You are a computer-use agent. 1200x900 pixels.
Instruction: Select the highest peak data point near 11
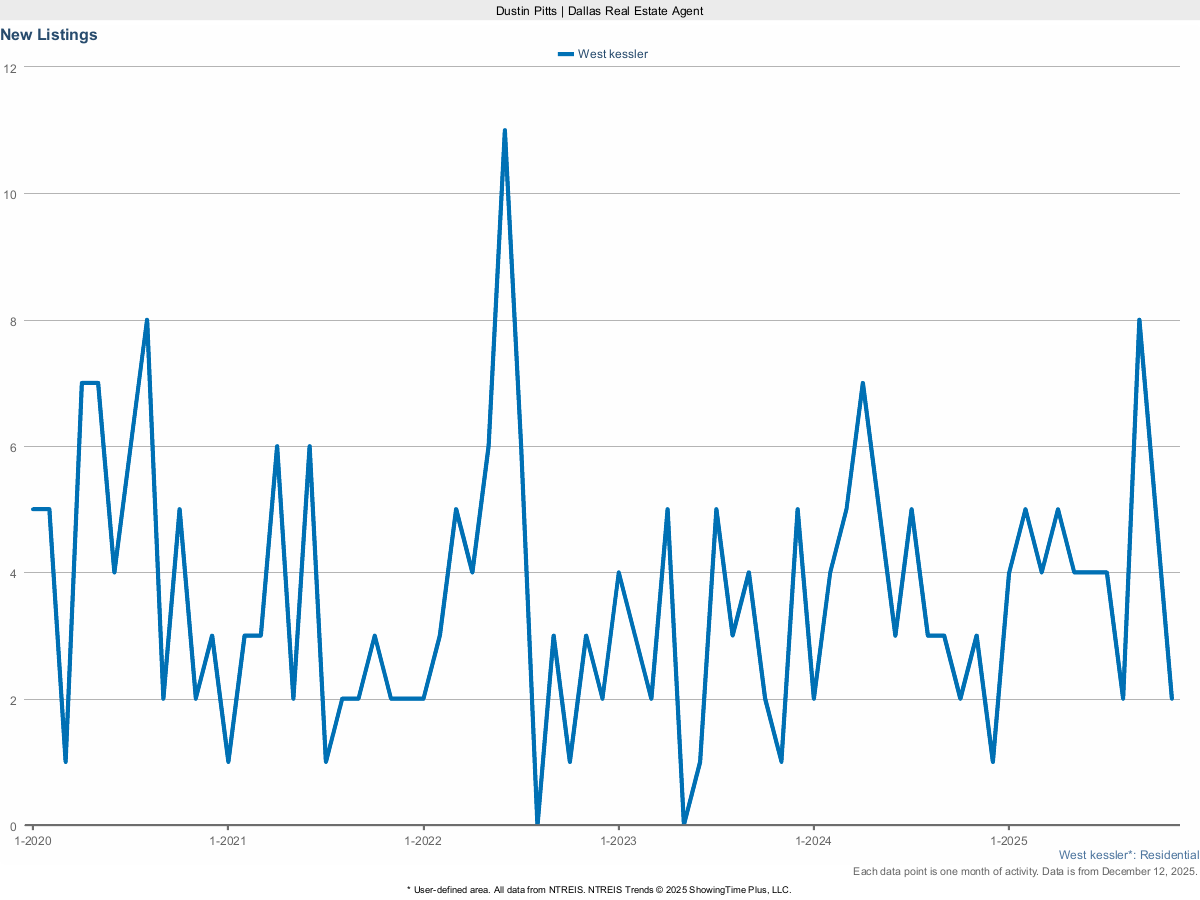coord(506,128)
